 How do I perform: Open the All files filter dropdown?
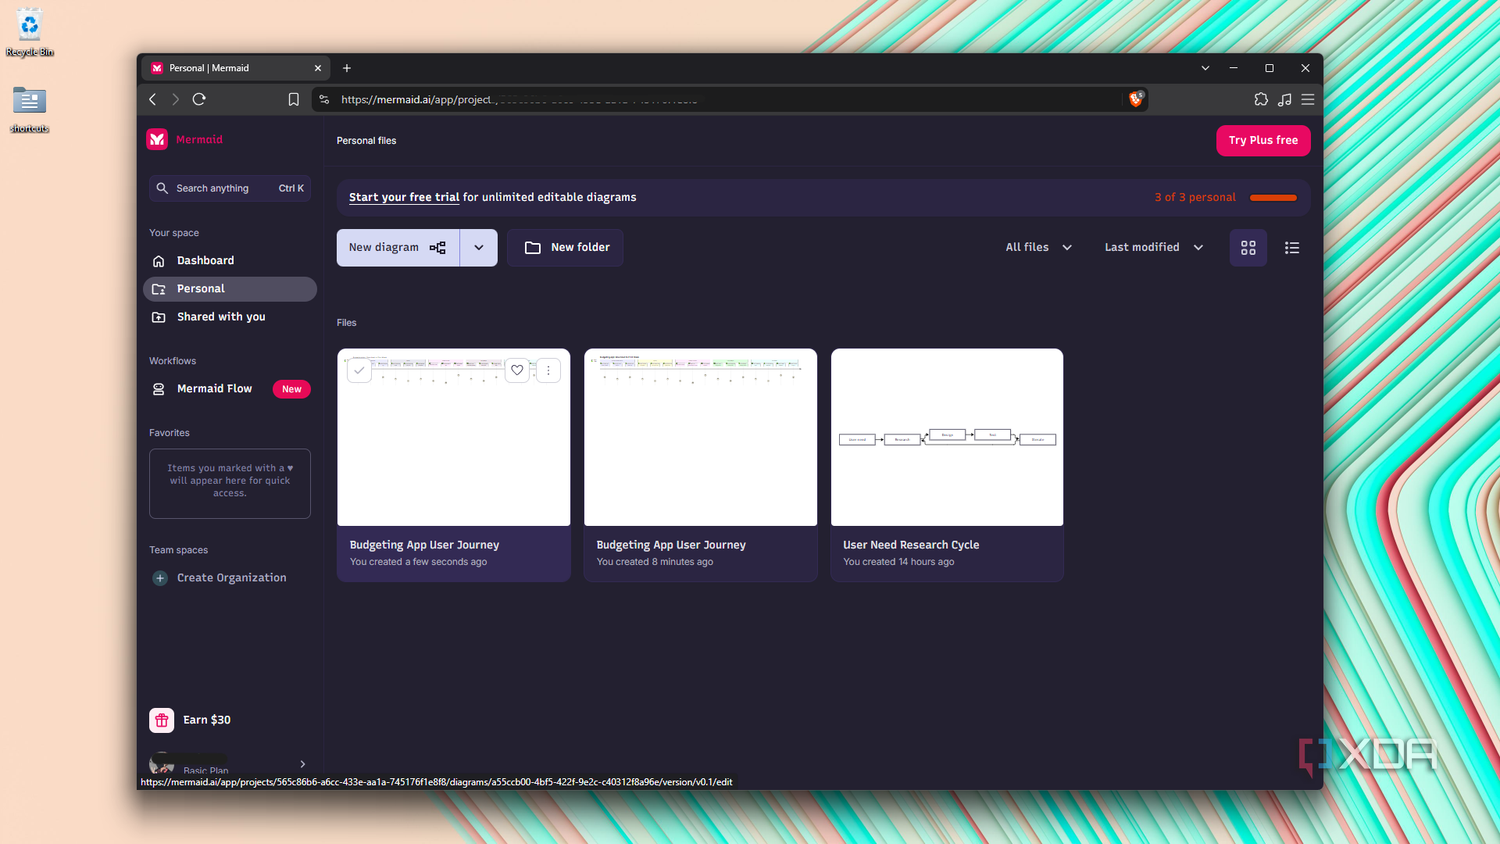point(1039,248)
